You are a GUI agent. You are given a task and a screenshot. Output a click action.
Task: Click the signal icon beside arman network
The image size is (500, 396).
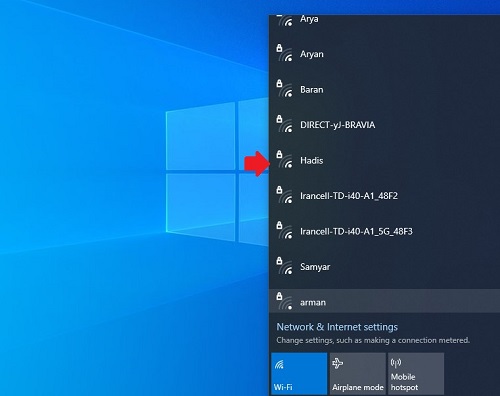(284, 301)
